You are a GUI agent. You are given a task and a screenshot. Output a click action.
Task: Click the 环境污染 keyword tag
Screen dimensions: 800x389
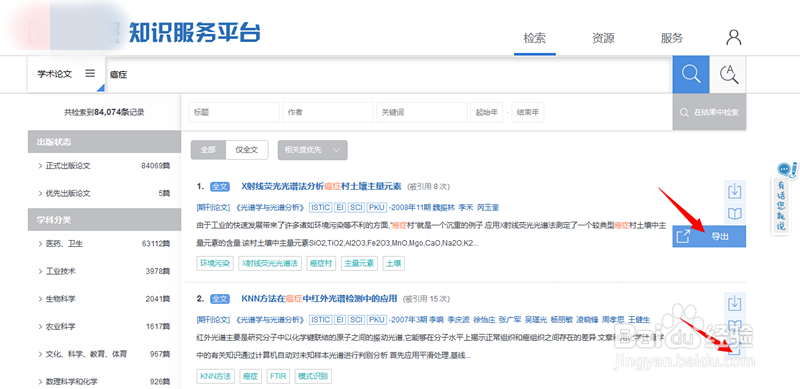pos(215,263)
